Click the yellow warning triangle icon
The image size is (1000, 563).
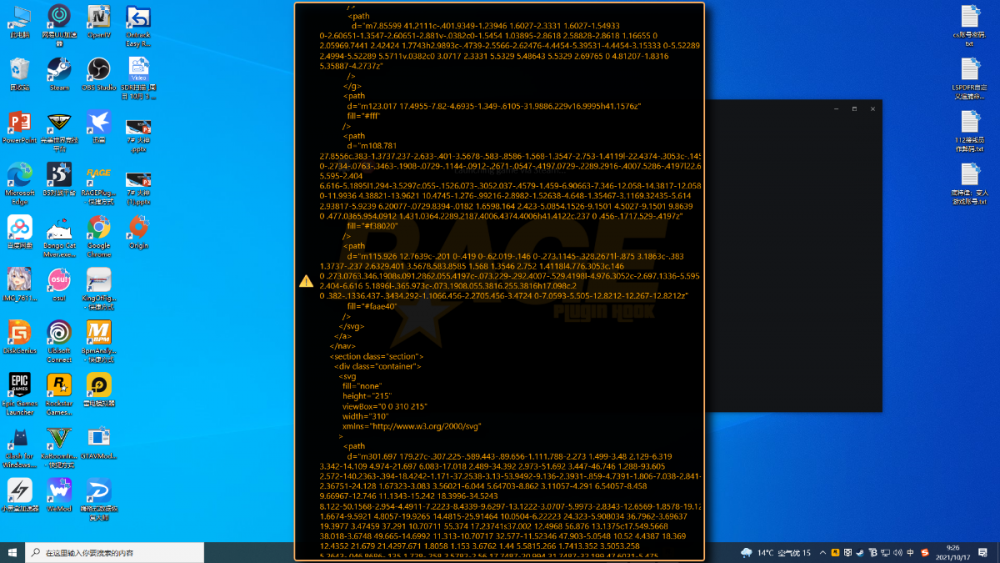[x=306, y=281]
